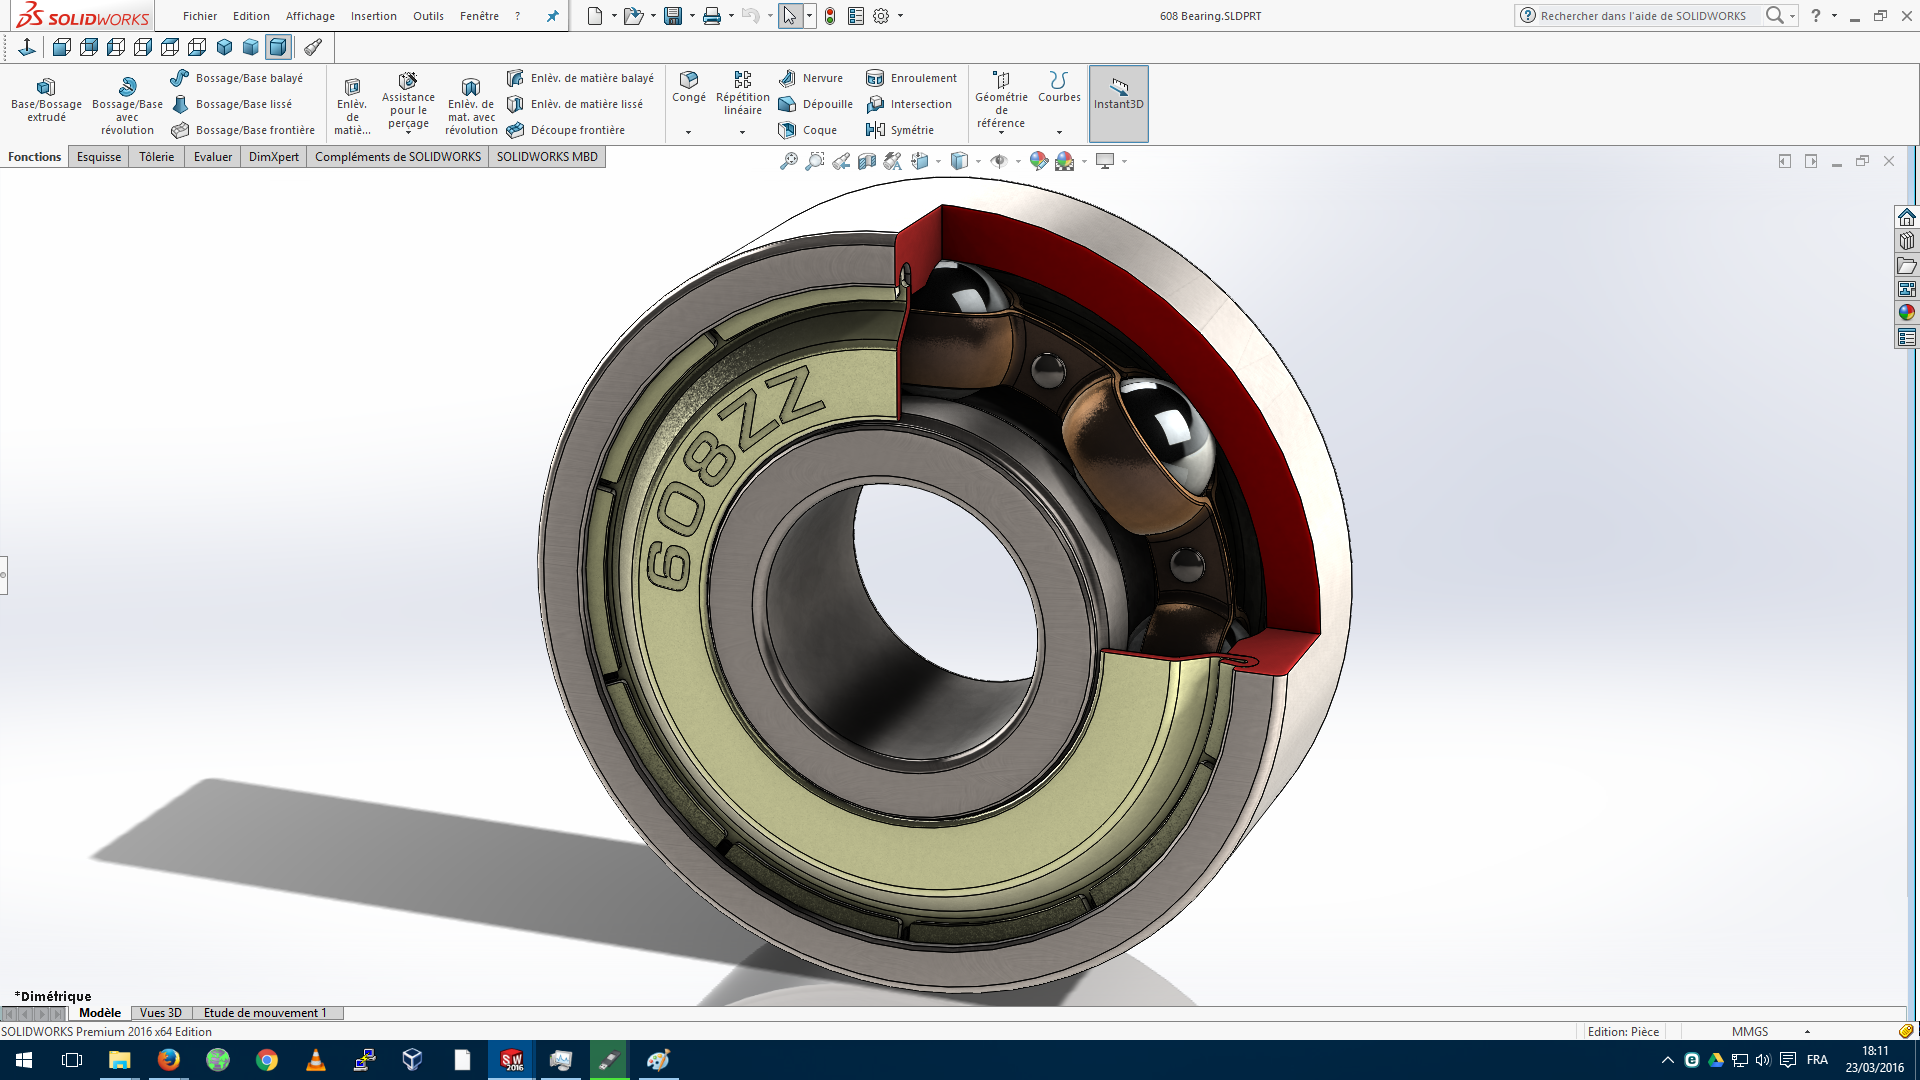Viewport: 1920px width, 1080px height.
Task: Switch to the Esquisse tab
Action: point(99,157)
